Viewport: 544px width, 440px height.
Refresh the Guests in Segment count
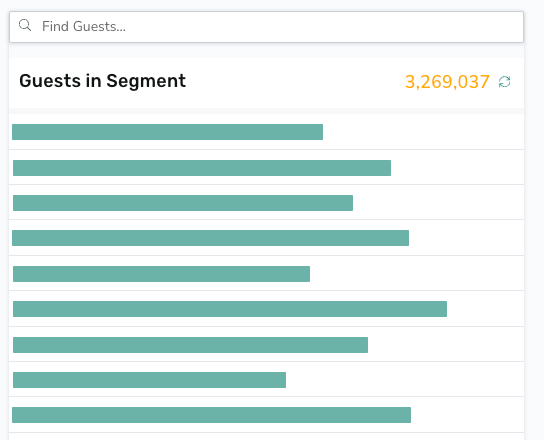504,82
